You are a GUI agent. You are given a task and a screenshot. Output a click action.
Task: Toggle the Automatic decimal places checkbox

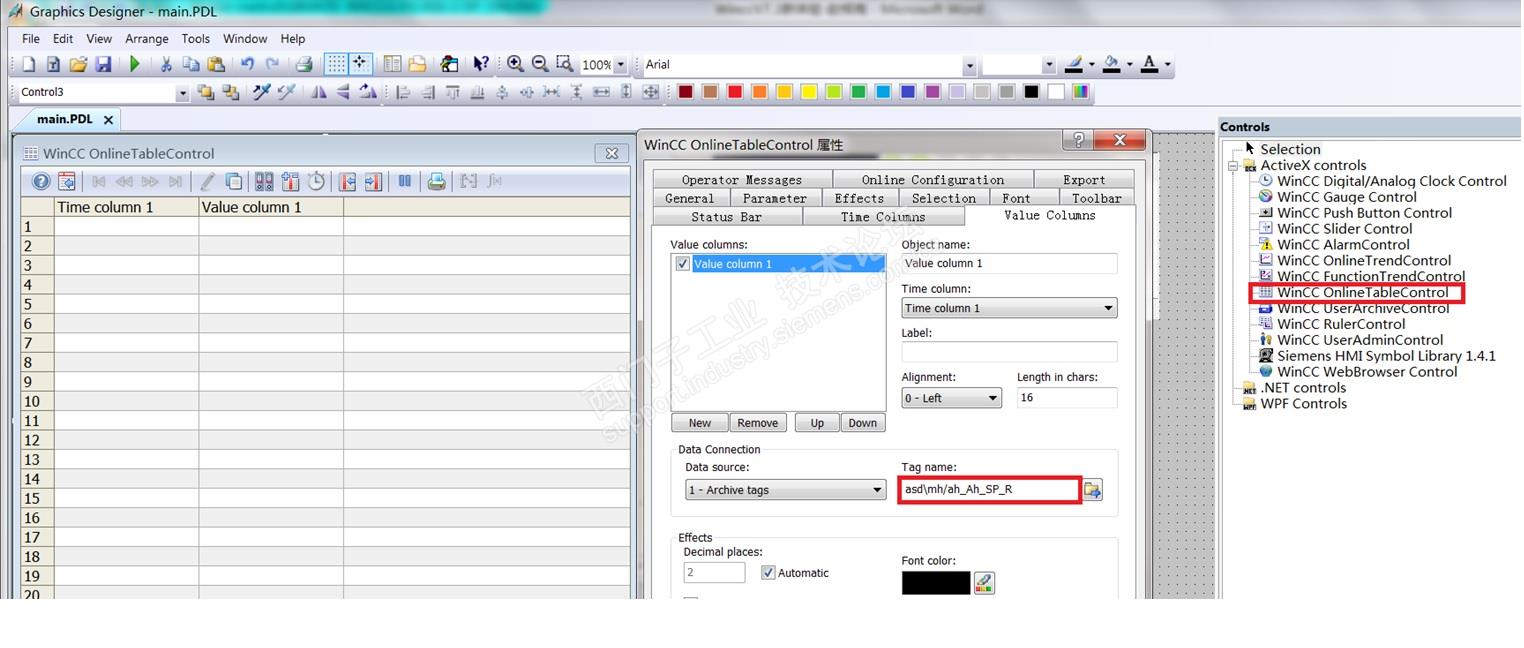[768, 573]
